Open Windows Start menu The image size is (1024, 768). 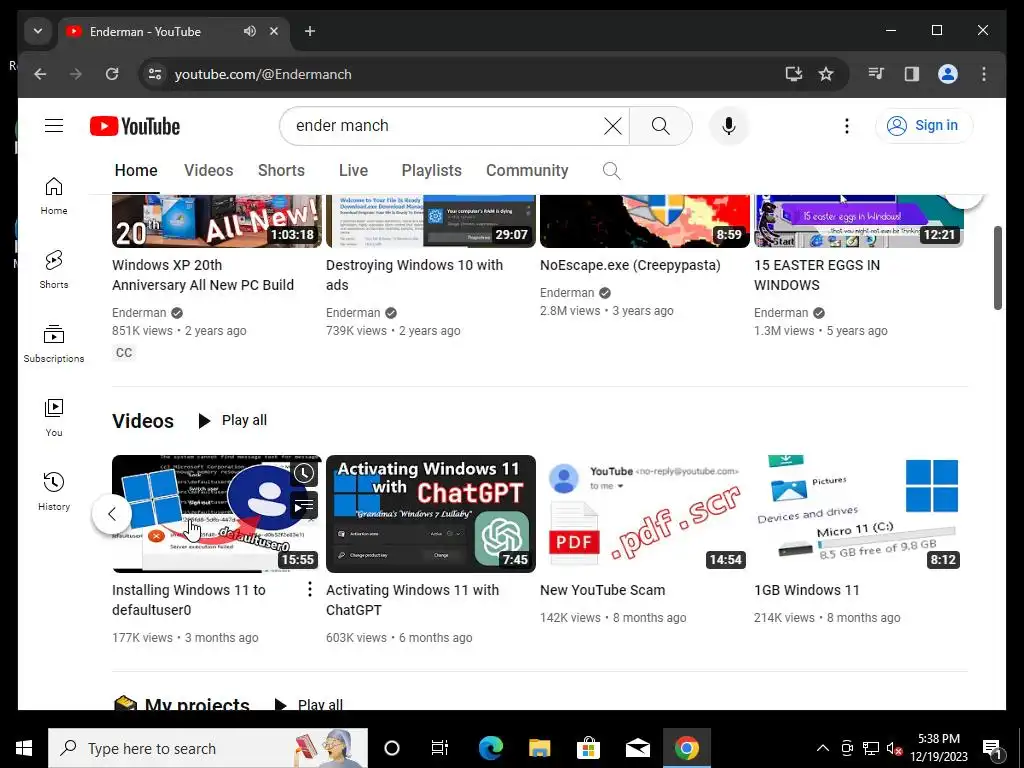24,748
